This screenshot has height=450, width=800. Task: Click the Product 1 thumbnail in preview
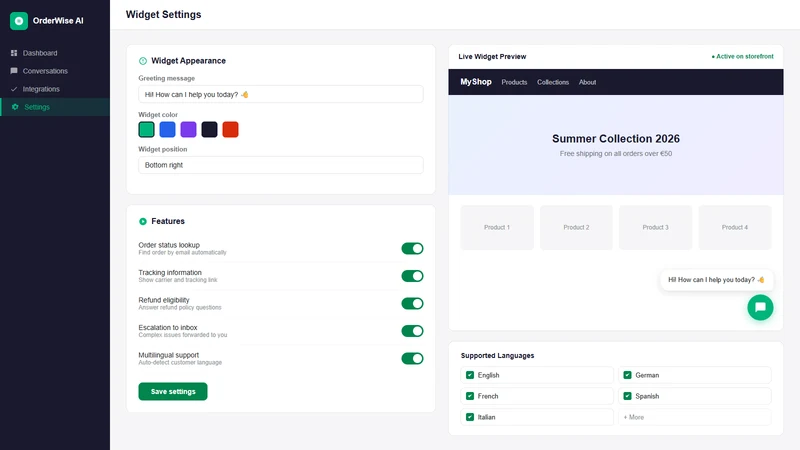tap(497, 228)
